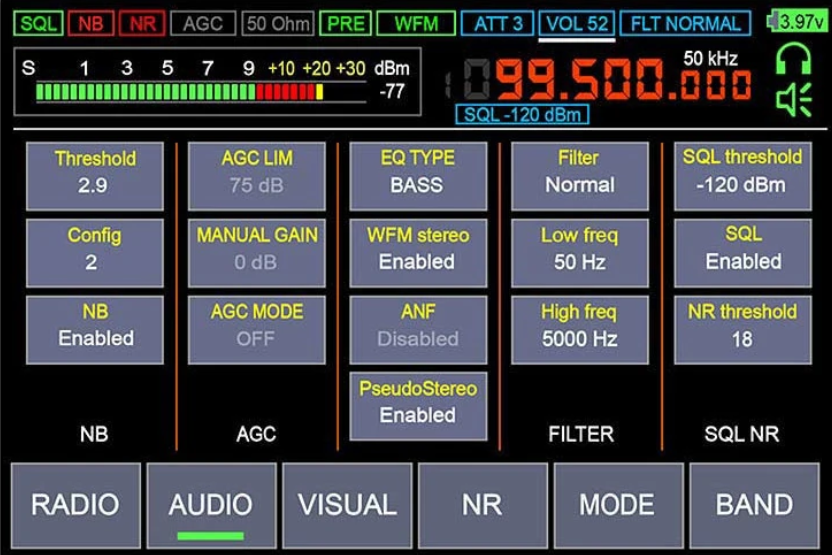
Task: Change the AGC MODE setting
Action: (256, 329)
